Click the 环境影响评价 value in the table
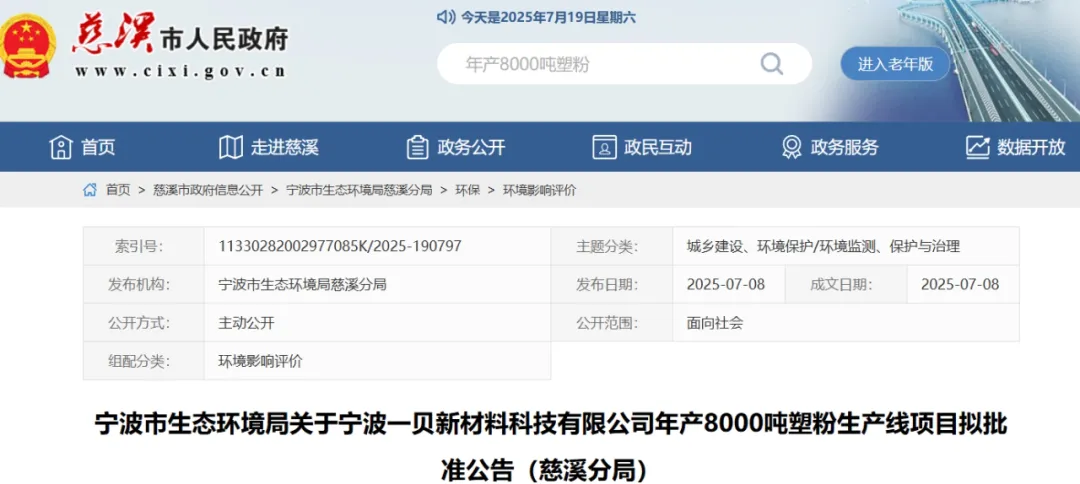 pos(260,360)
